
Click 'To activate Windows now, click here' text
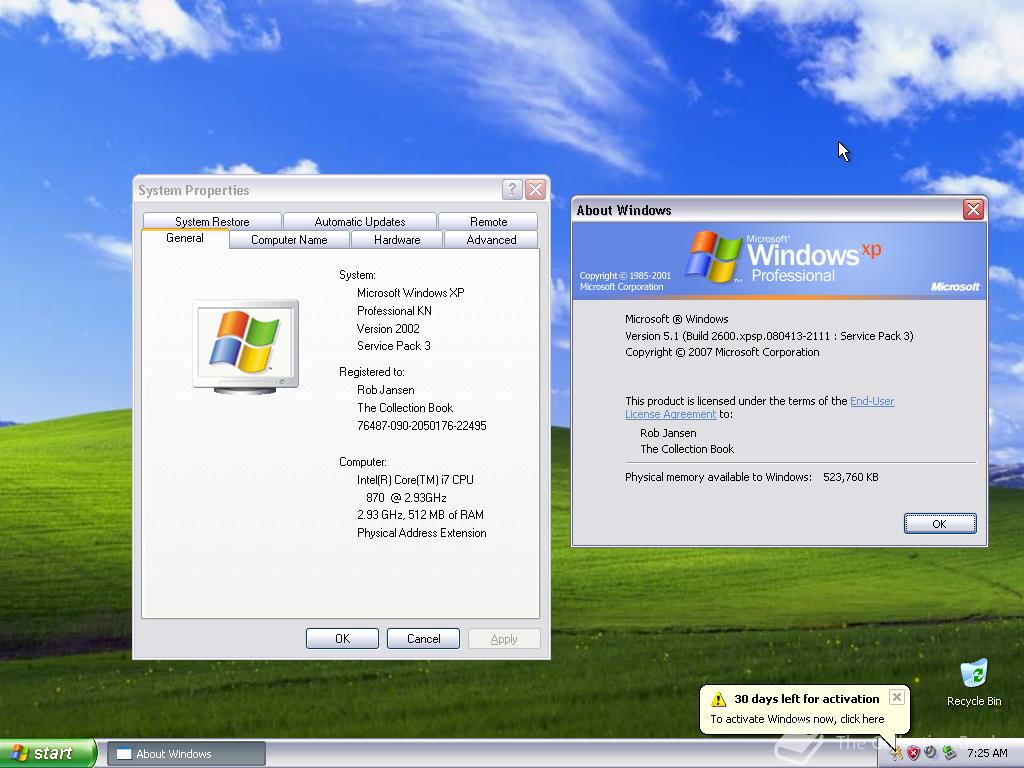(797, 719)
